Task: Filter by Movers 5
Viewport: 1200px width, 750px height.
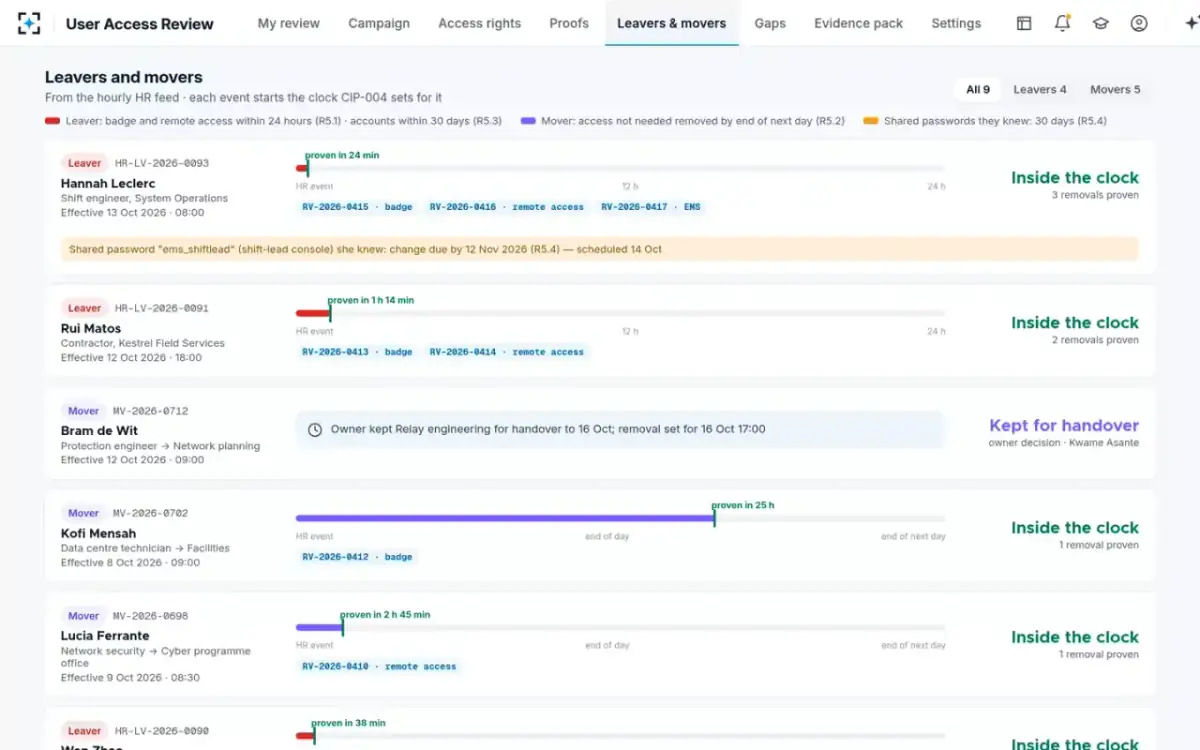Action: pyautogui.click(x=1115, y=89)
